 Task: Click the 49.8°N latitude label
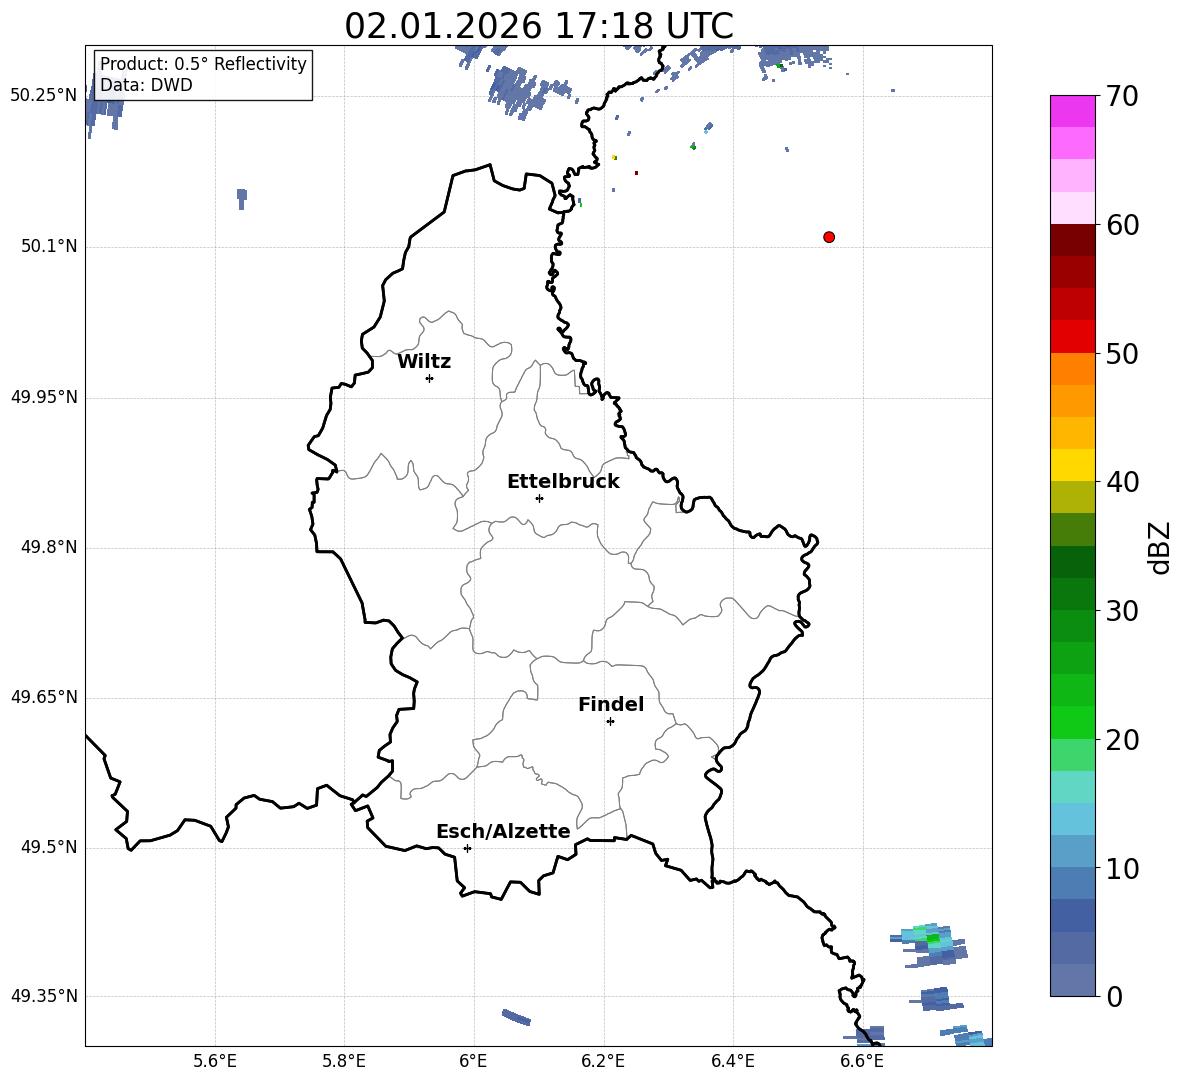pos(49,547)
